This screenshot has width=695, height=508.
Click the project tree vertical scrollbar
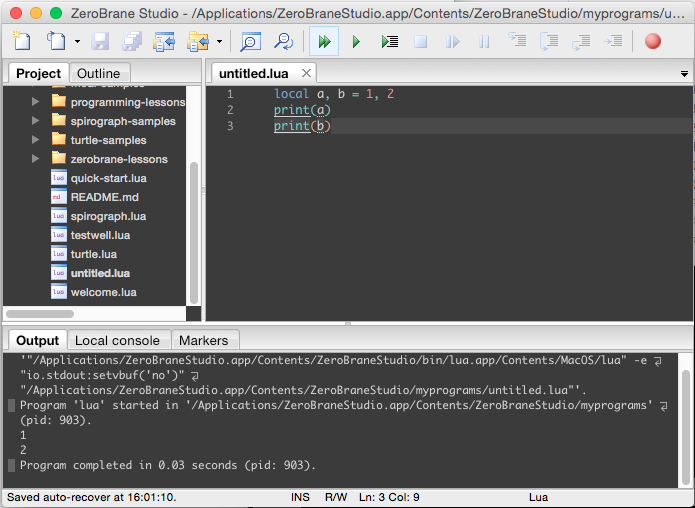tap(194, 233)
